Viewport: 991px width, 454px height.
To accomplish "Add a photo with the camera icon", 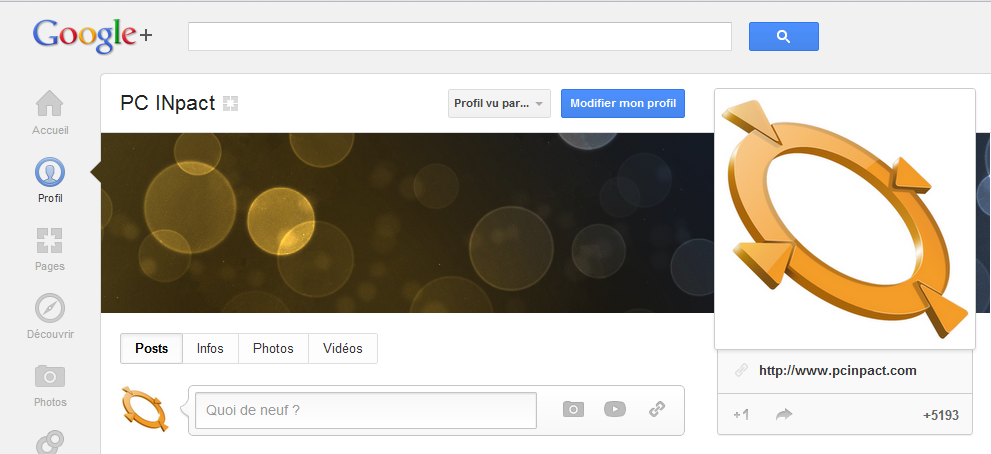I will tap(572, 409).
